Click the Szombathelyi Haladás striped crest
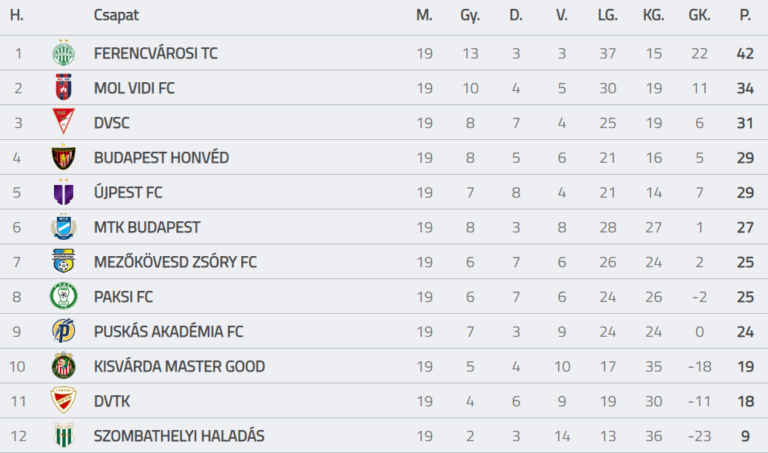This screenshot has width=768, height=453. pyautogui.click(x=64, y=435)
